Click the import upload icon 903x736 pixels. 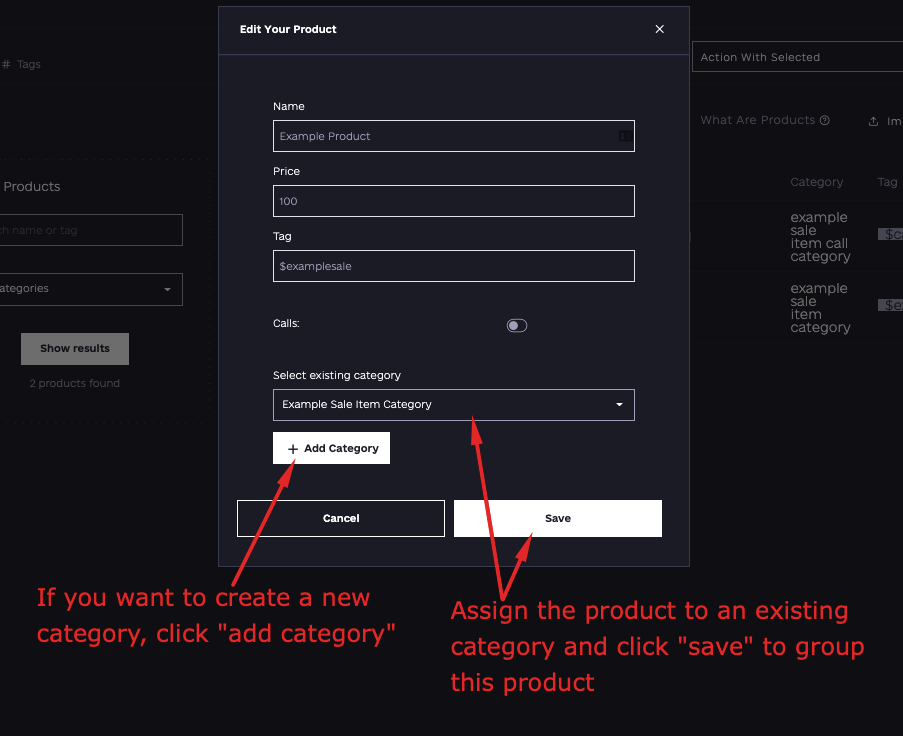click(873, 121)
